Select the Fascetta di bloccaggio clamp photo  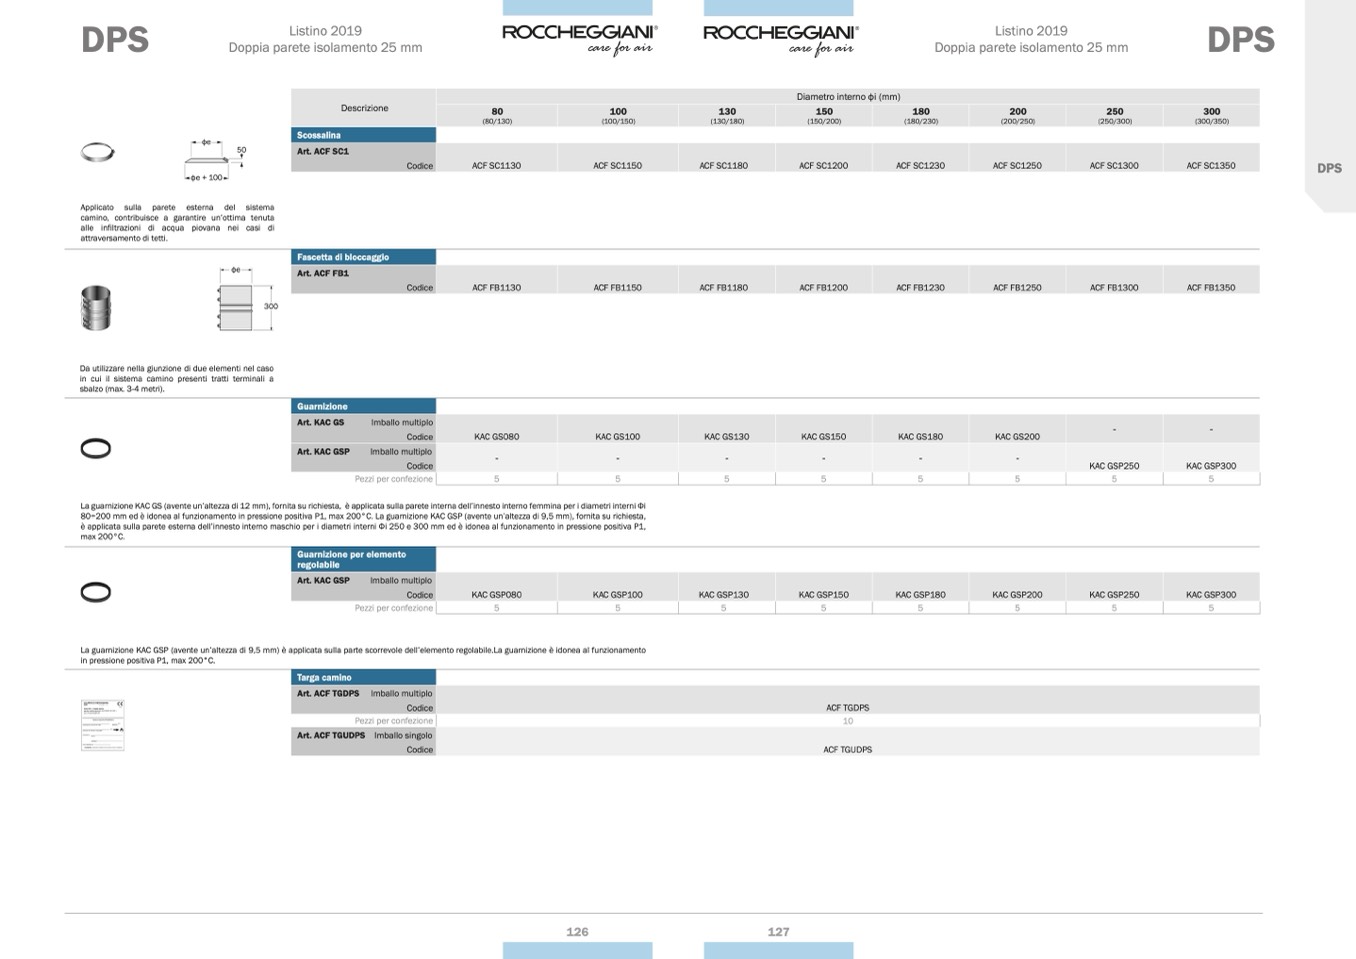tap(96, 308)
